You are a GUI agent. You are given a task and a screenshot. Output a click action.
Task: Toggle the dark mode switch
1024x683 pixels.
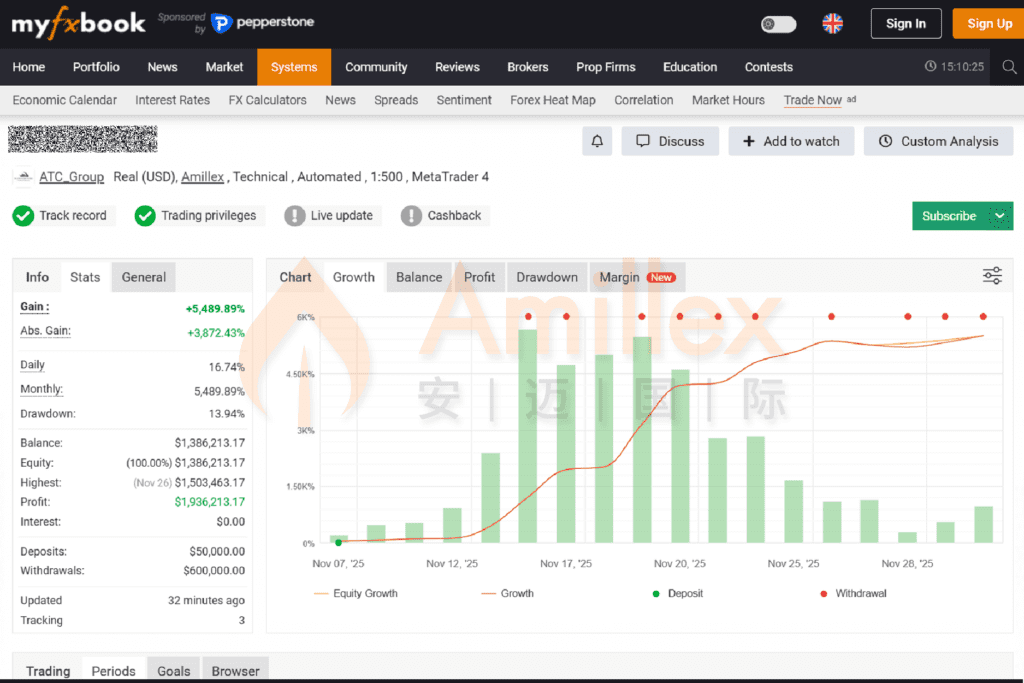[778, 24]
